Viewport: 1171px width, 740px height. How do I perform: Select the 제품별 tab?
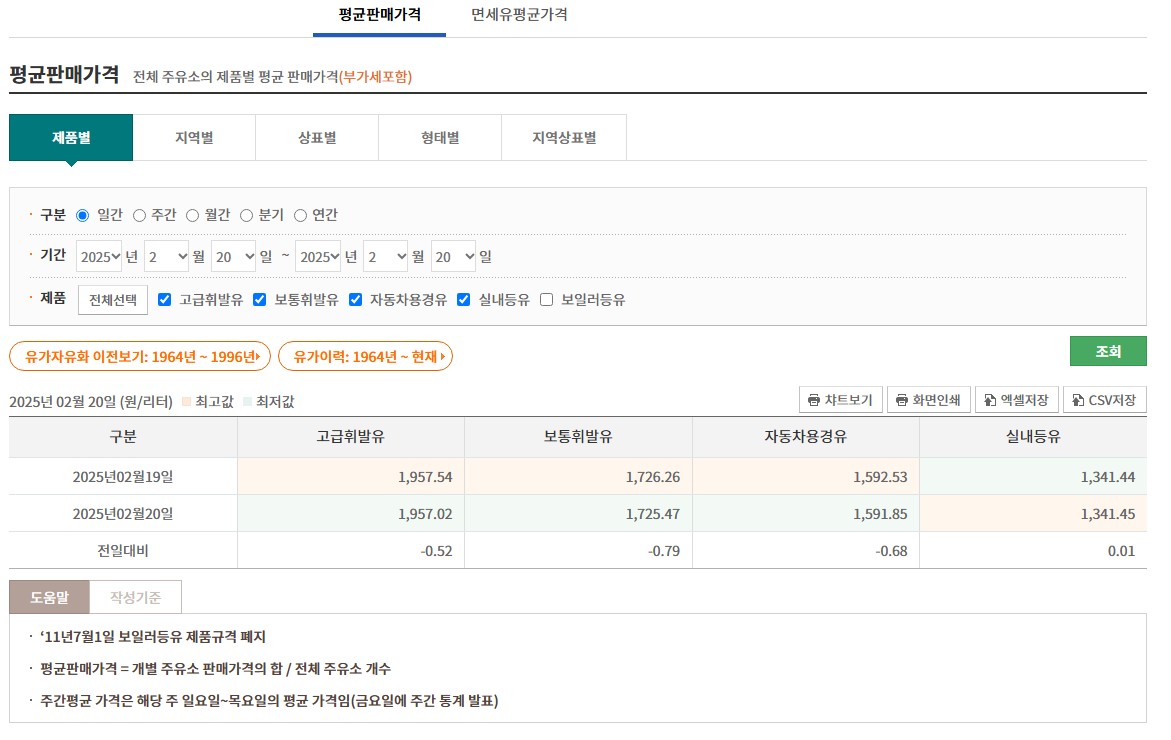coord(71,137)
